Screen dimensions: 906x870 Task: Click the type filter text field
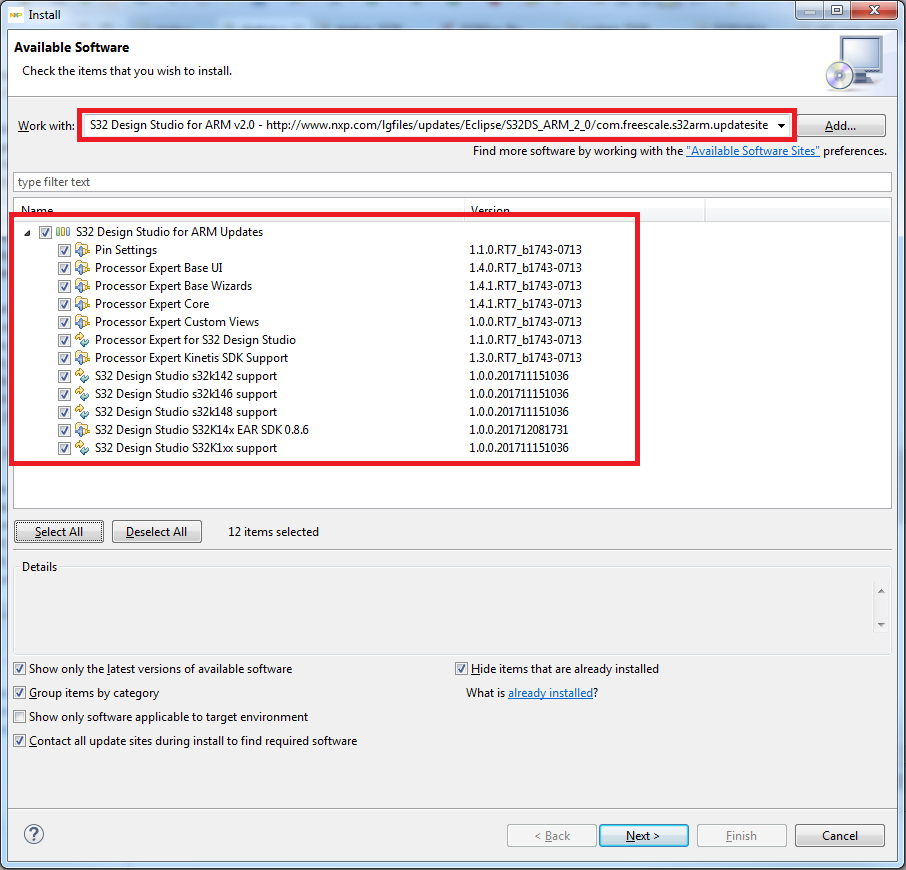452,182
